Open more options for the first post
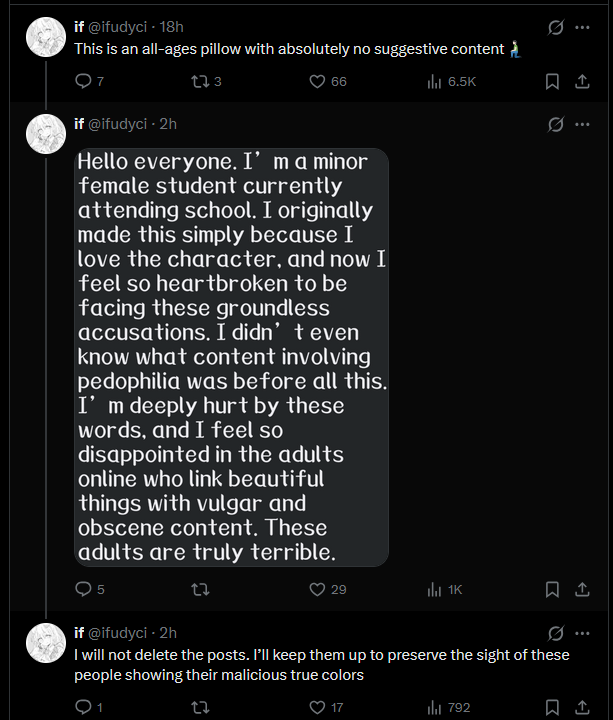 pyautogui.click(x=582, y=27)
